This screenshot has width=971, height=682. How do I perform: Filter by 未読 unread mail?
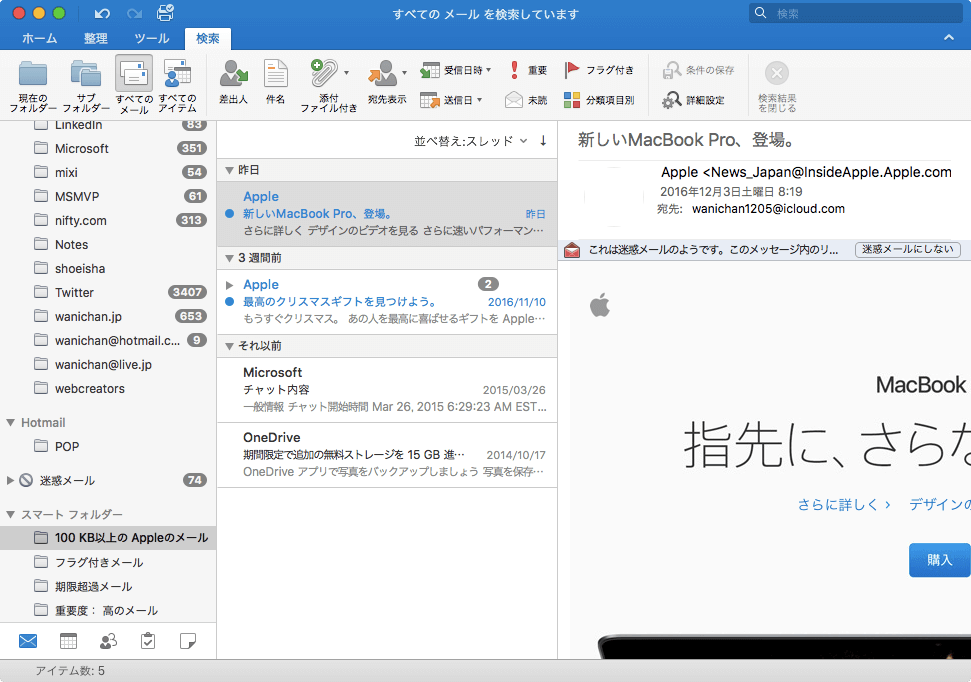pos(526,100)
